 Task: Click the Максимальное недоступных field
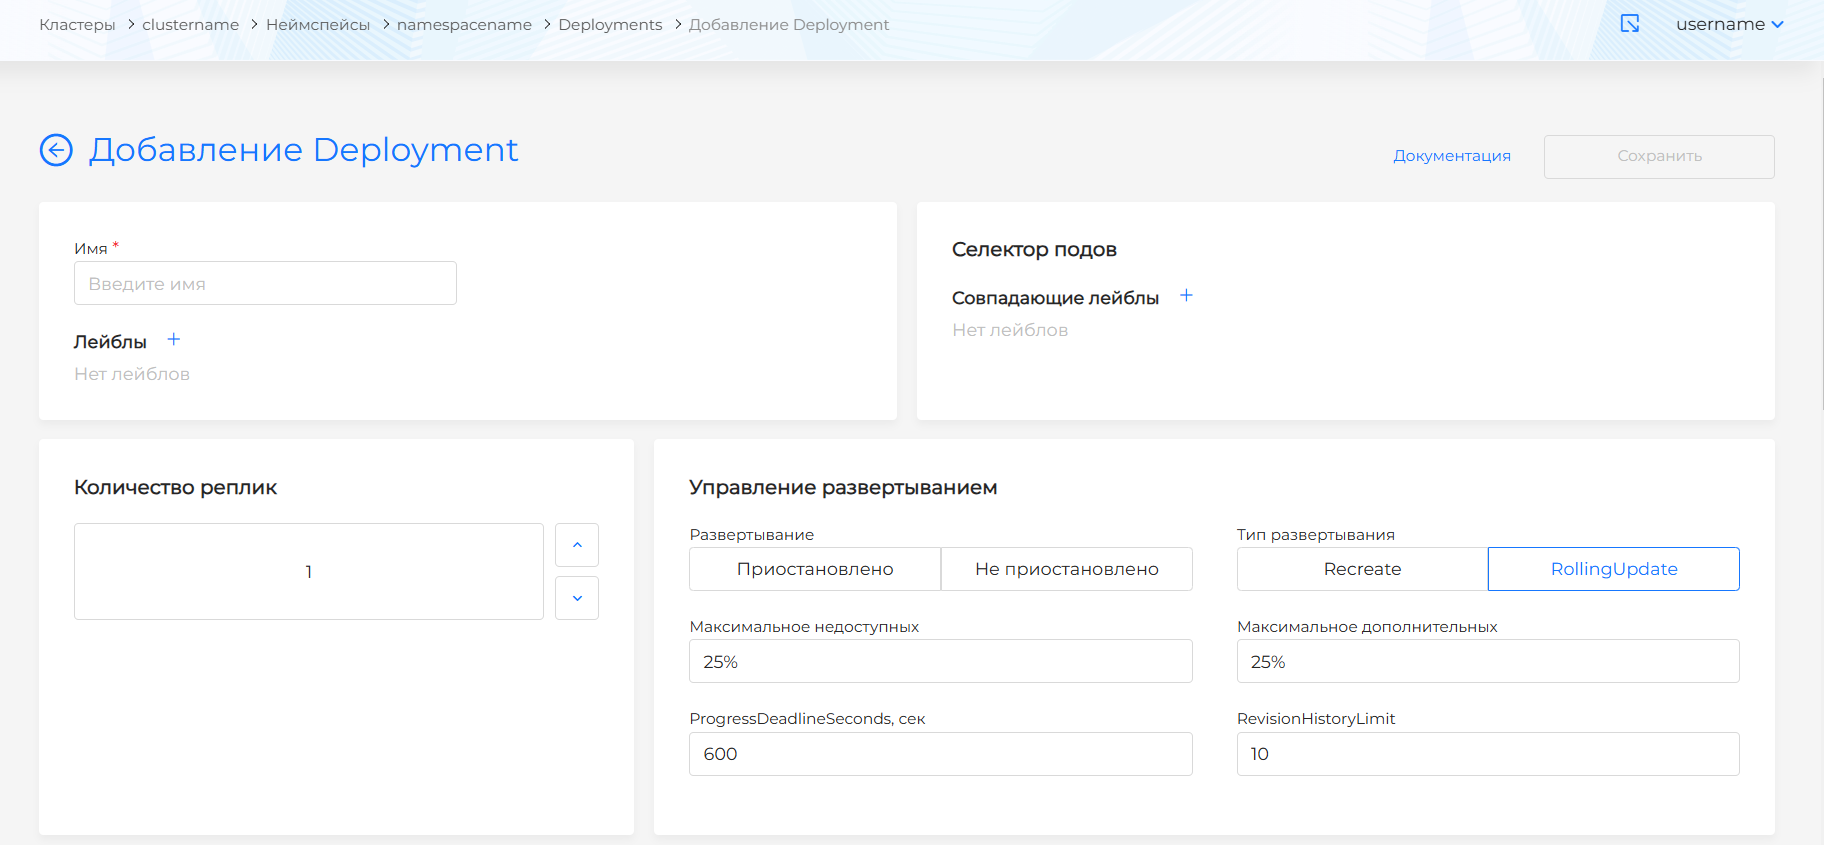pyautogui.click(x=940, y=662)
